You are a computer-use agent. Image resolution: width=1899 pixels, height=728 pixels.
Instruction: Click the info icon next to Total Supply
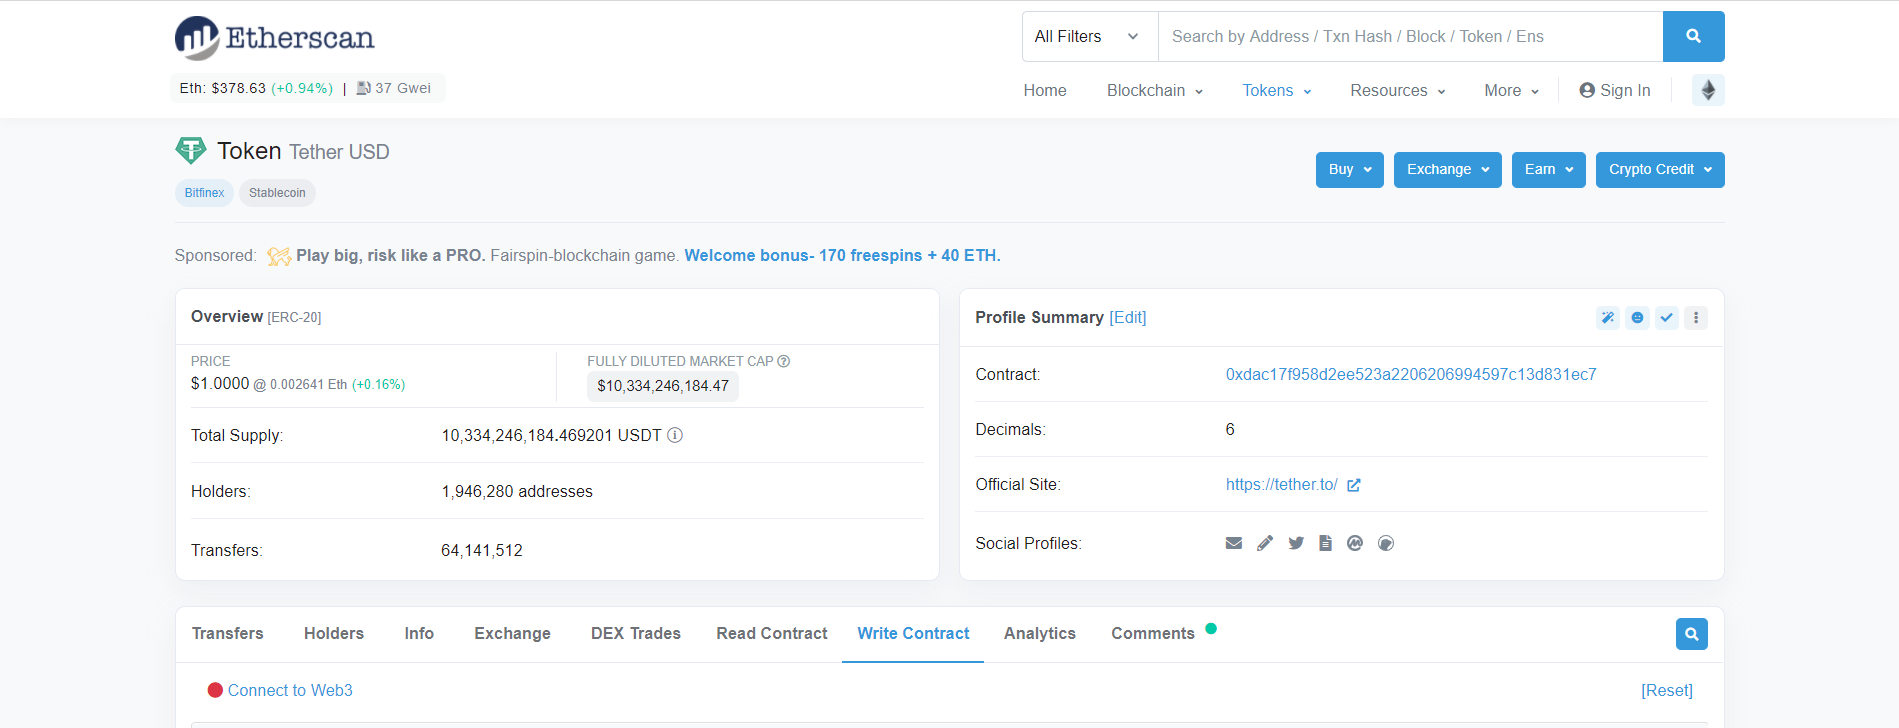[x=675, y=435]
